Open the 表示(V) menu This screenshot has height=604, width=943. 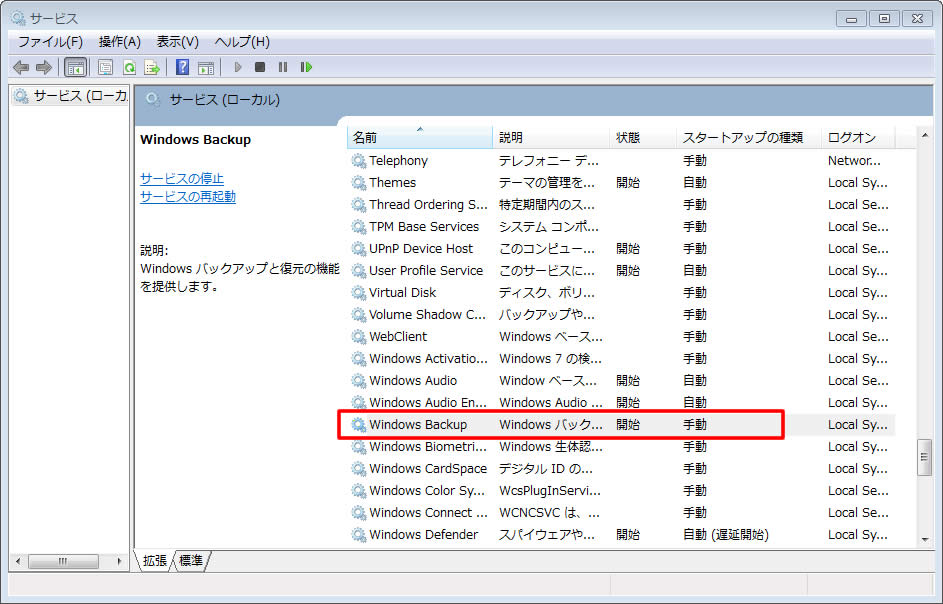tap(177, 42)
